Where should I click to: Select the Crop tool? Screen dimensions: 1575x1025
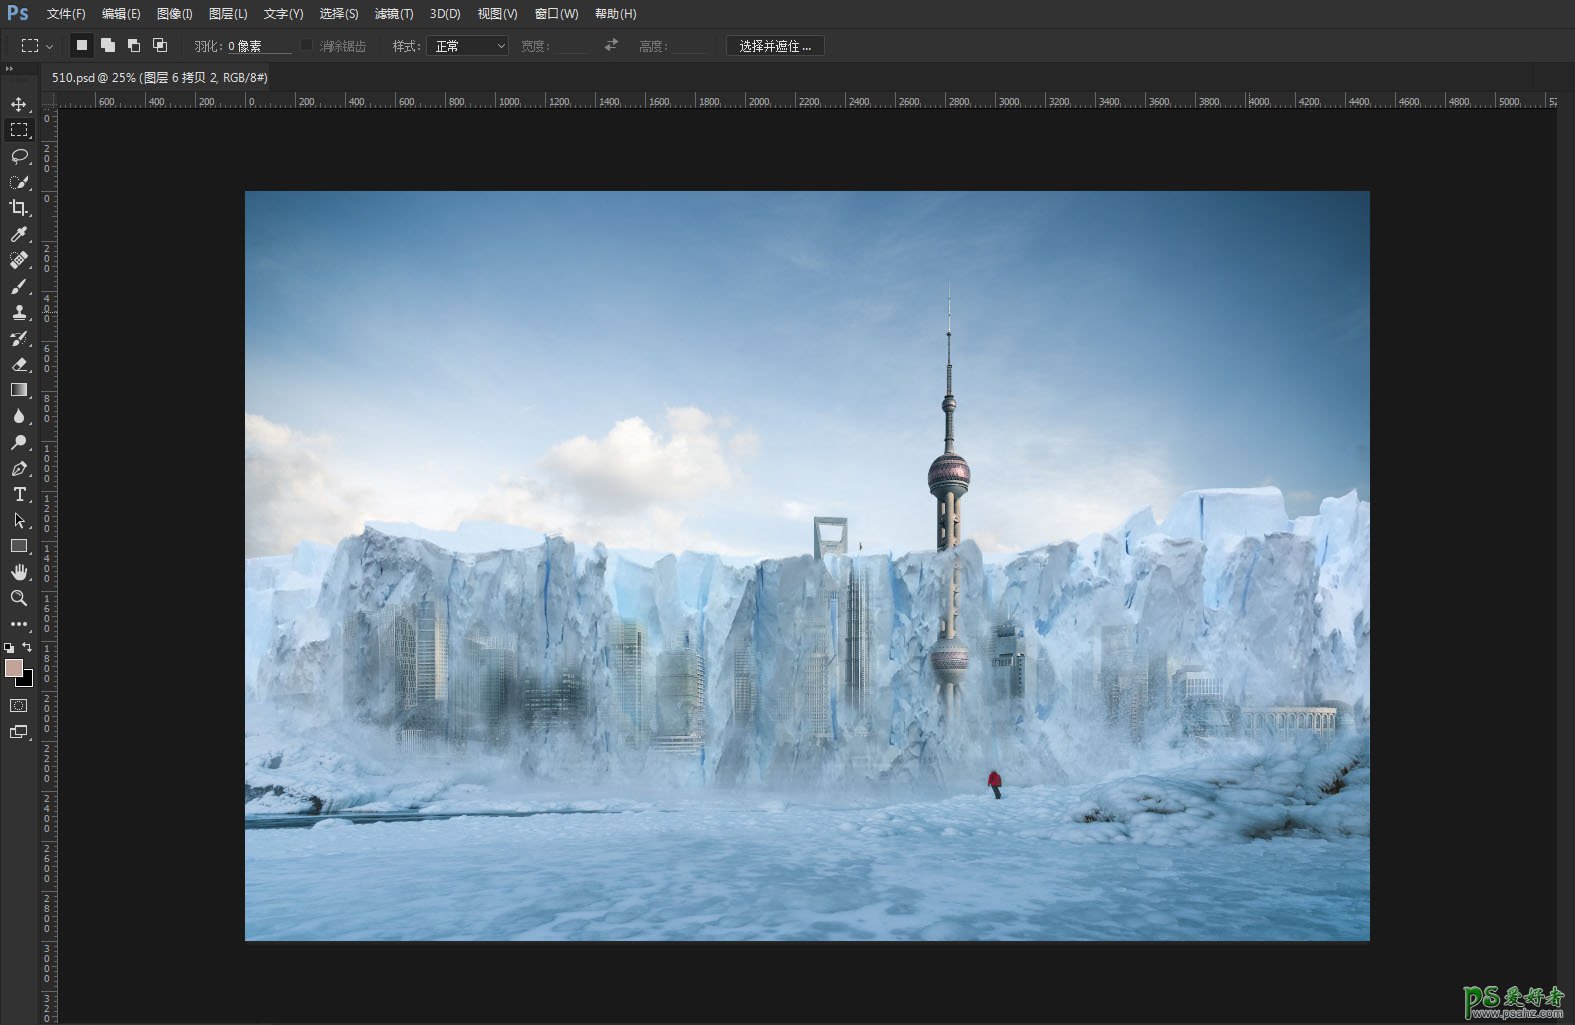tap(19, 208)
